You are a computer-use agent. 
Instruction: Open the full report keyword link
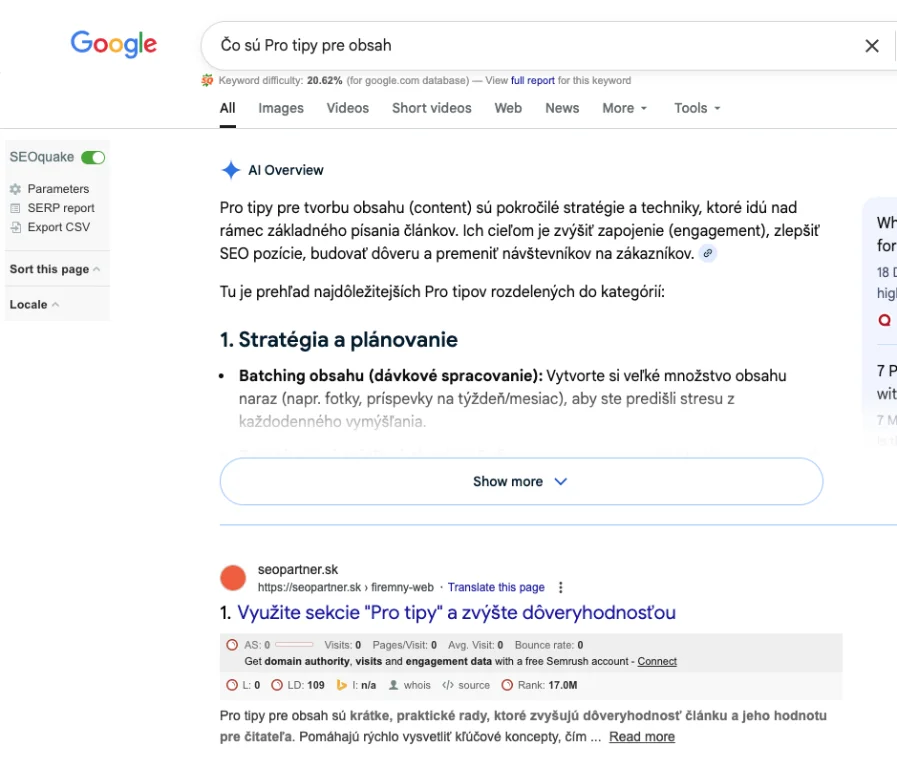533,81
